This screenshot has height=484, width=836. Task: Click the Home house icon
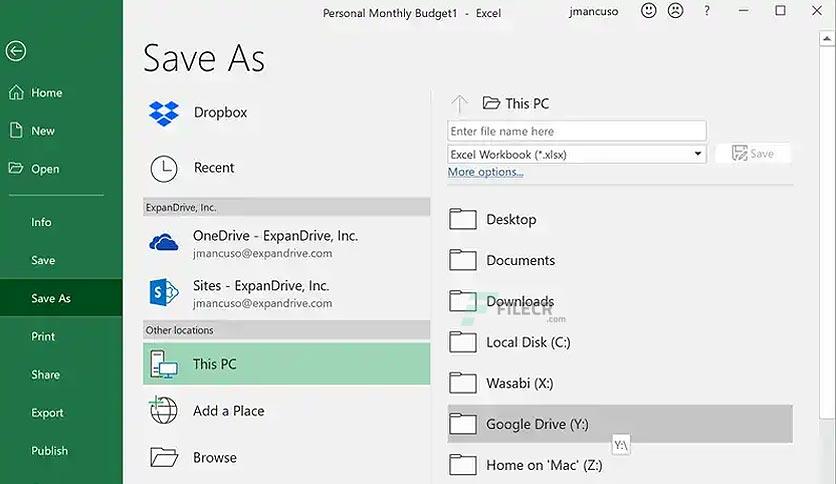(x=16, y=92)
